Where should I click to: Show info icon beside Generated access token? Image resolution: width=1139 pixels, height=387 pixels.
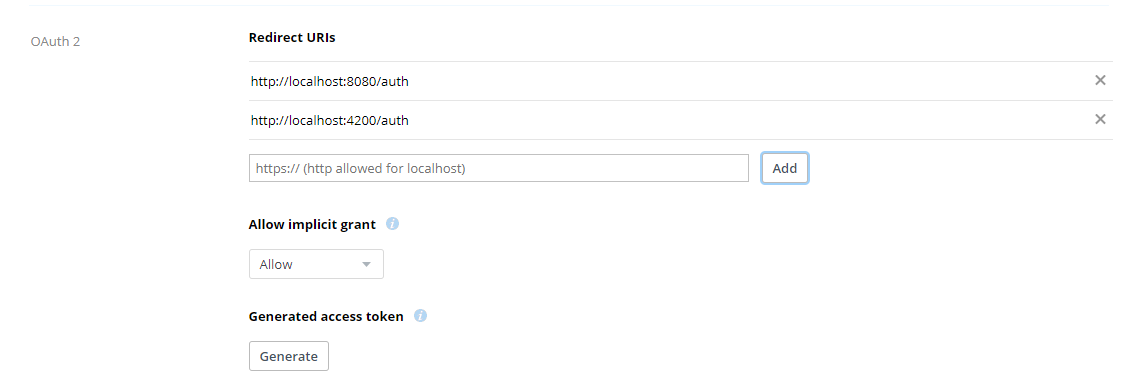click(x=420, y=317)
